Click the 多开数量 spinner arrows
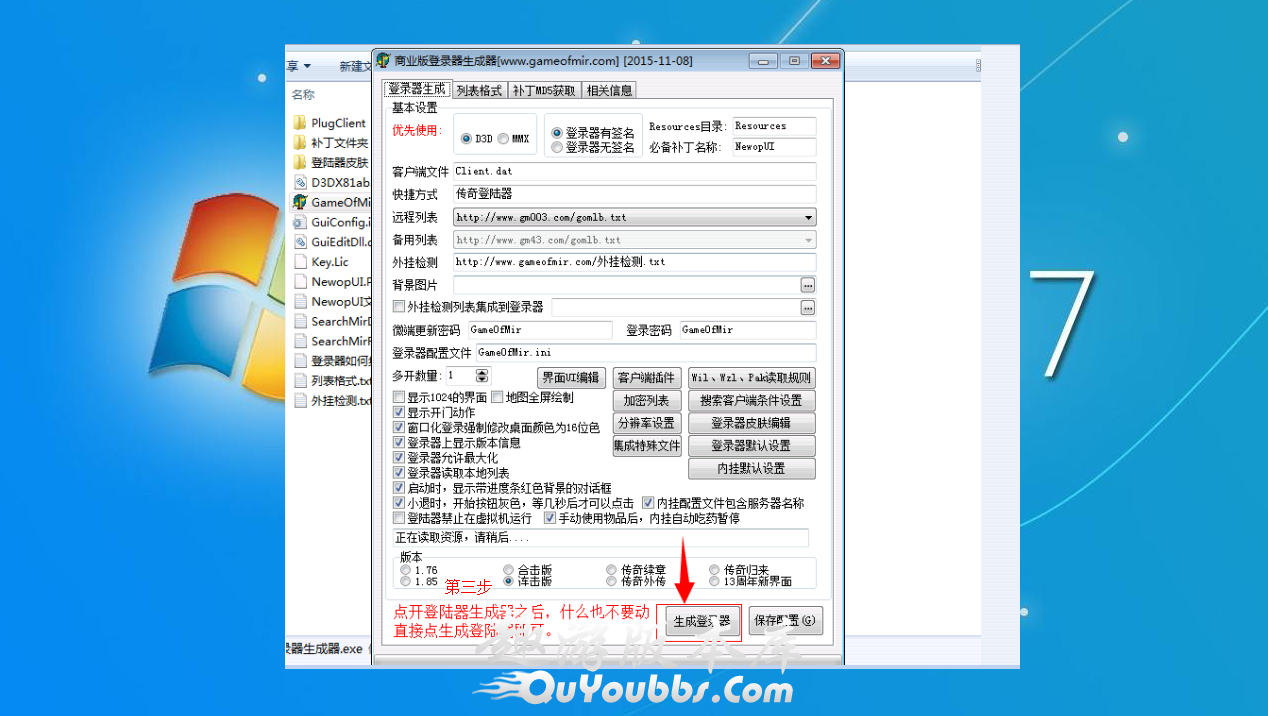The height and width of the screenshot is (716, 1268). (483, 376)
